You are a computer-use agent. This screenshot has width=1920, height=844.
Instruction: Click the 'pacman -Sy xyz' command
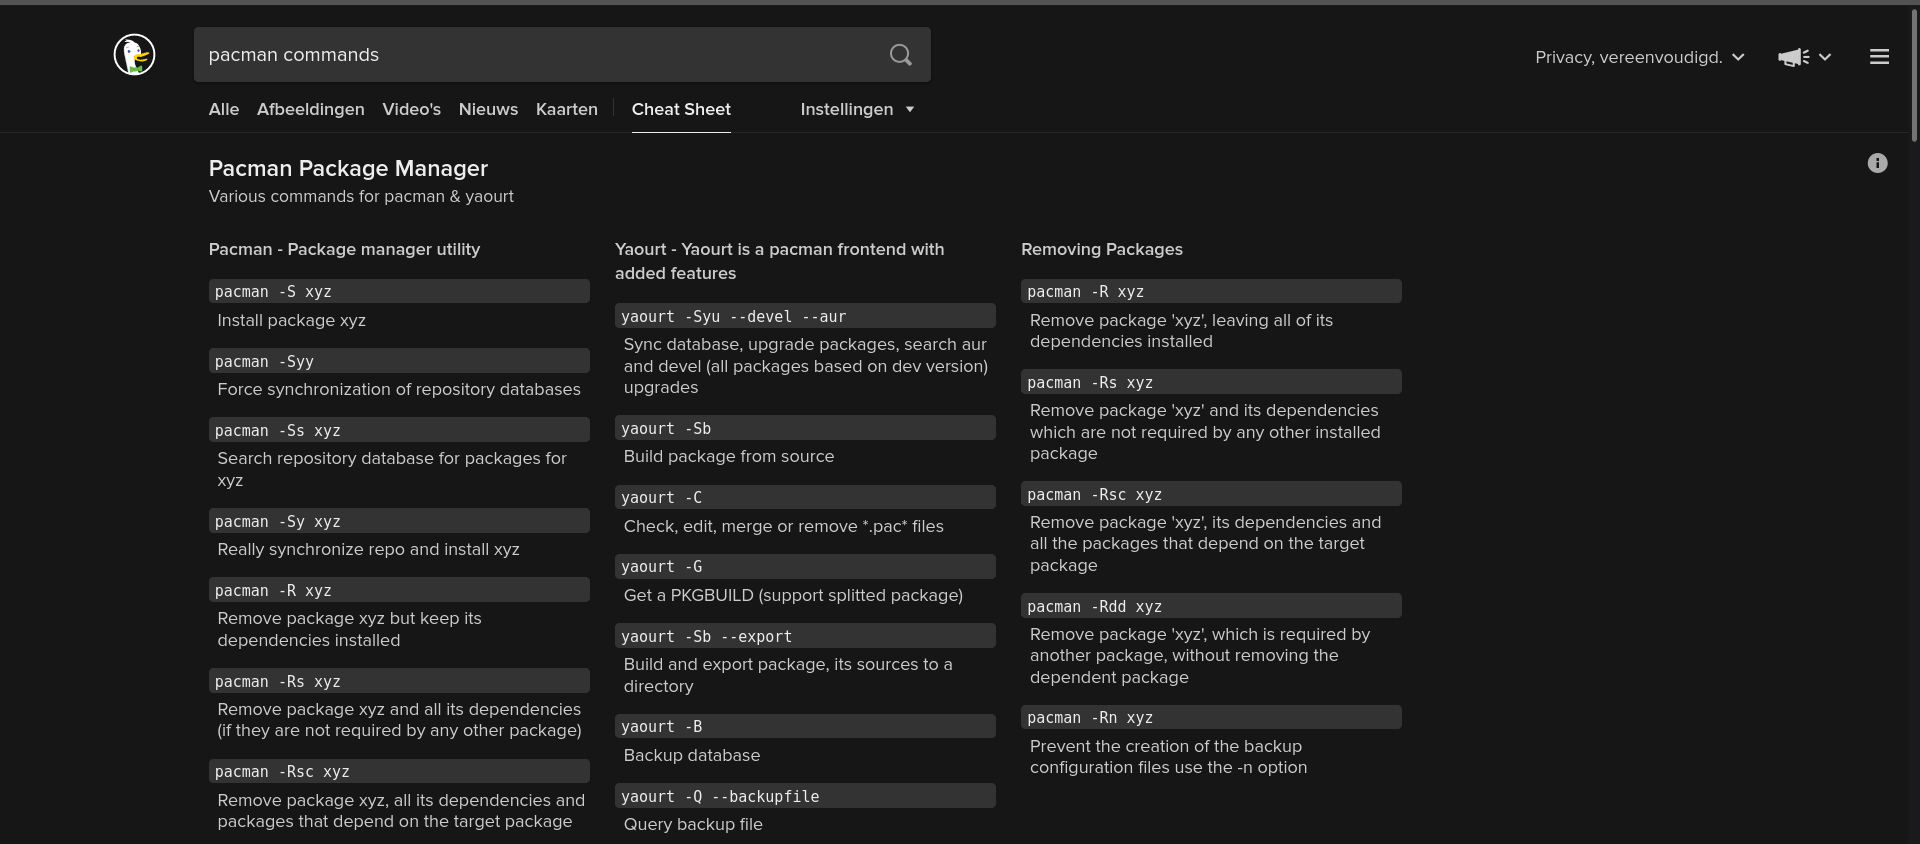(x=399, y=521)
